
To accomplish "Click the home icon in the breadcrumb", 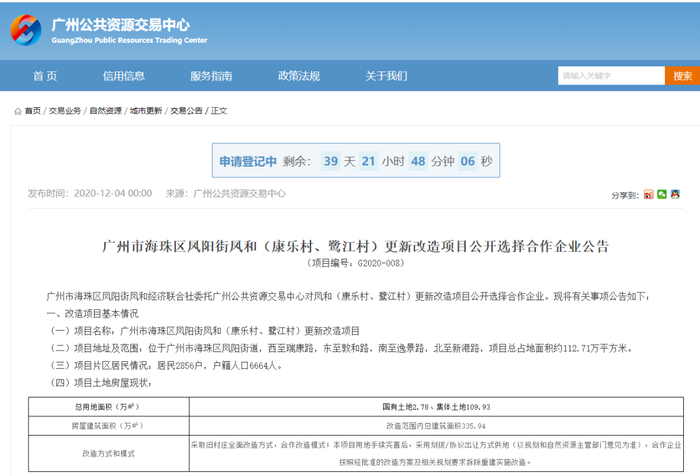I will [x=18, y=111].
